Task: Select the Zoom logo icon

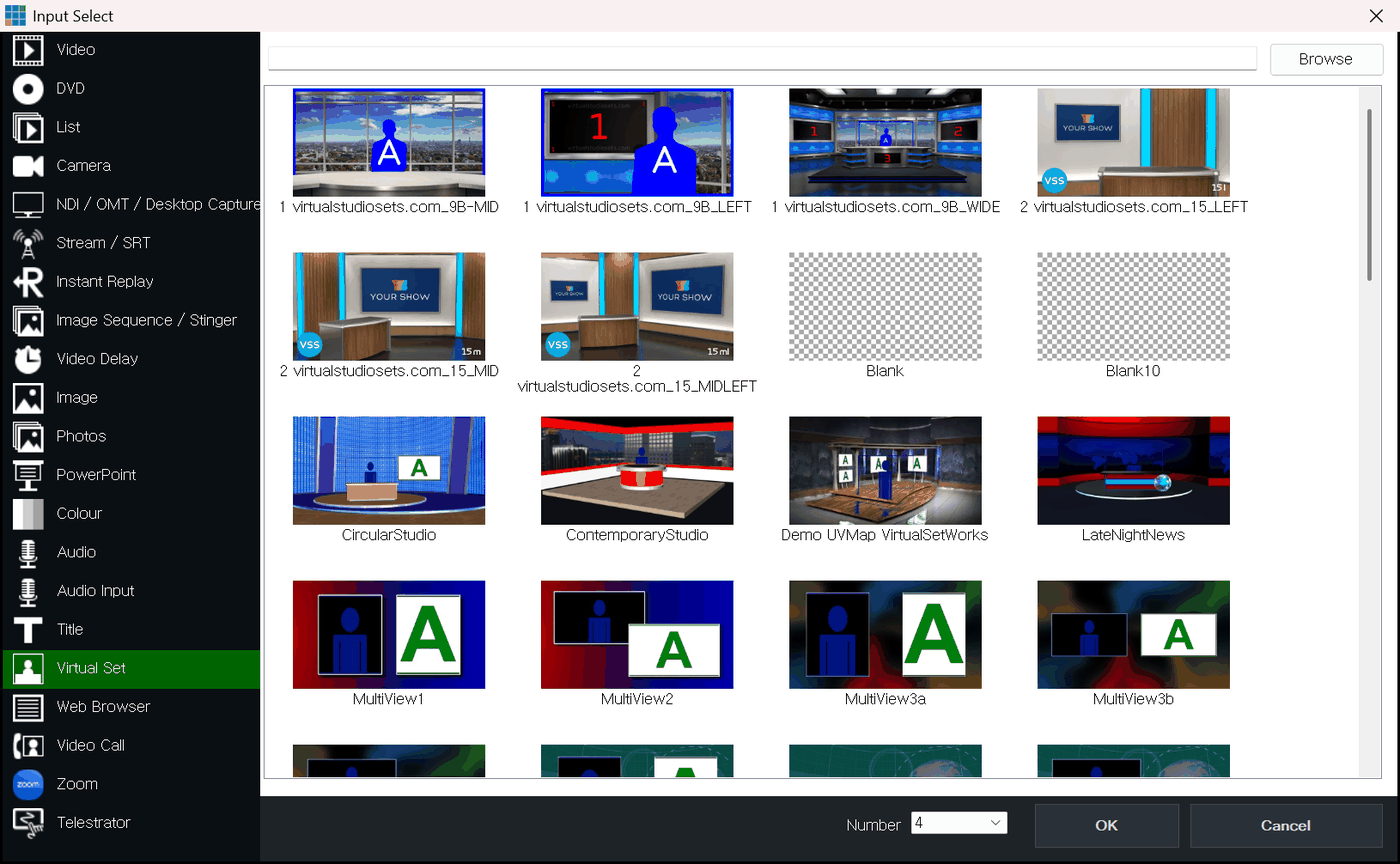Action: (28, 784)
